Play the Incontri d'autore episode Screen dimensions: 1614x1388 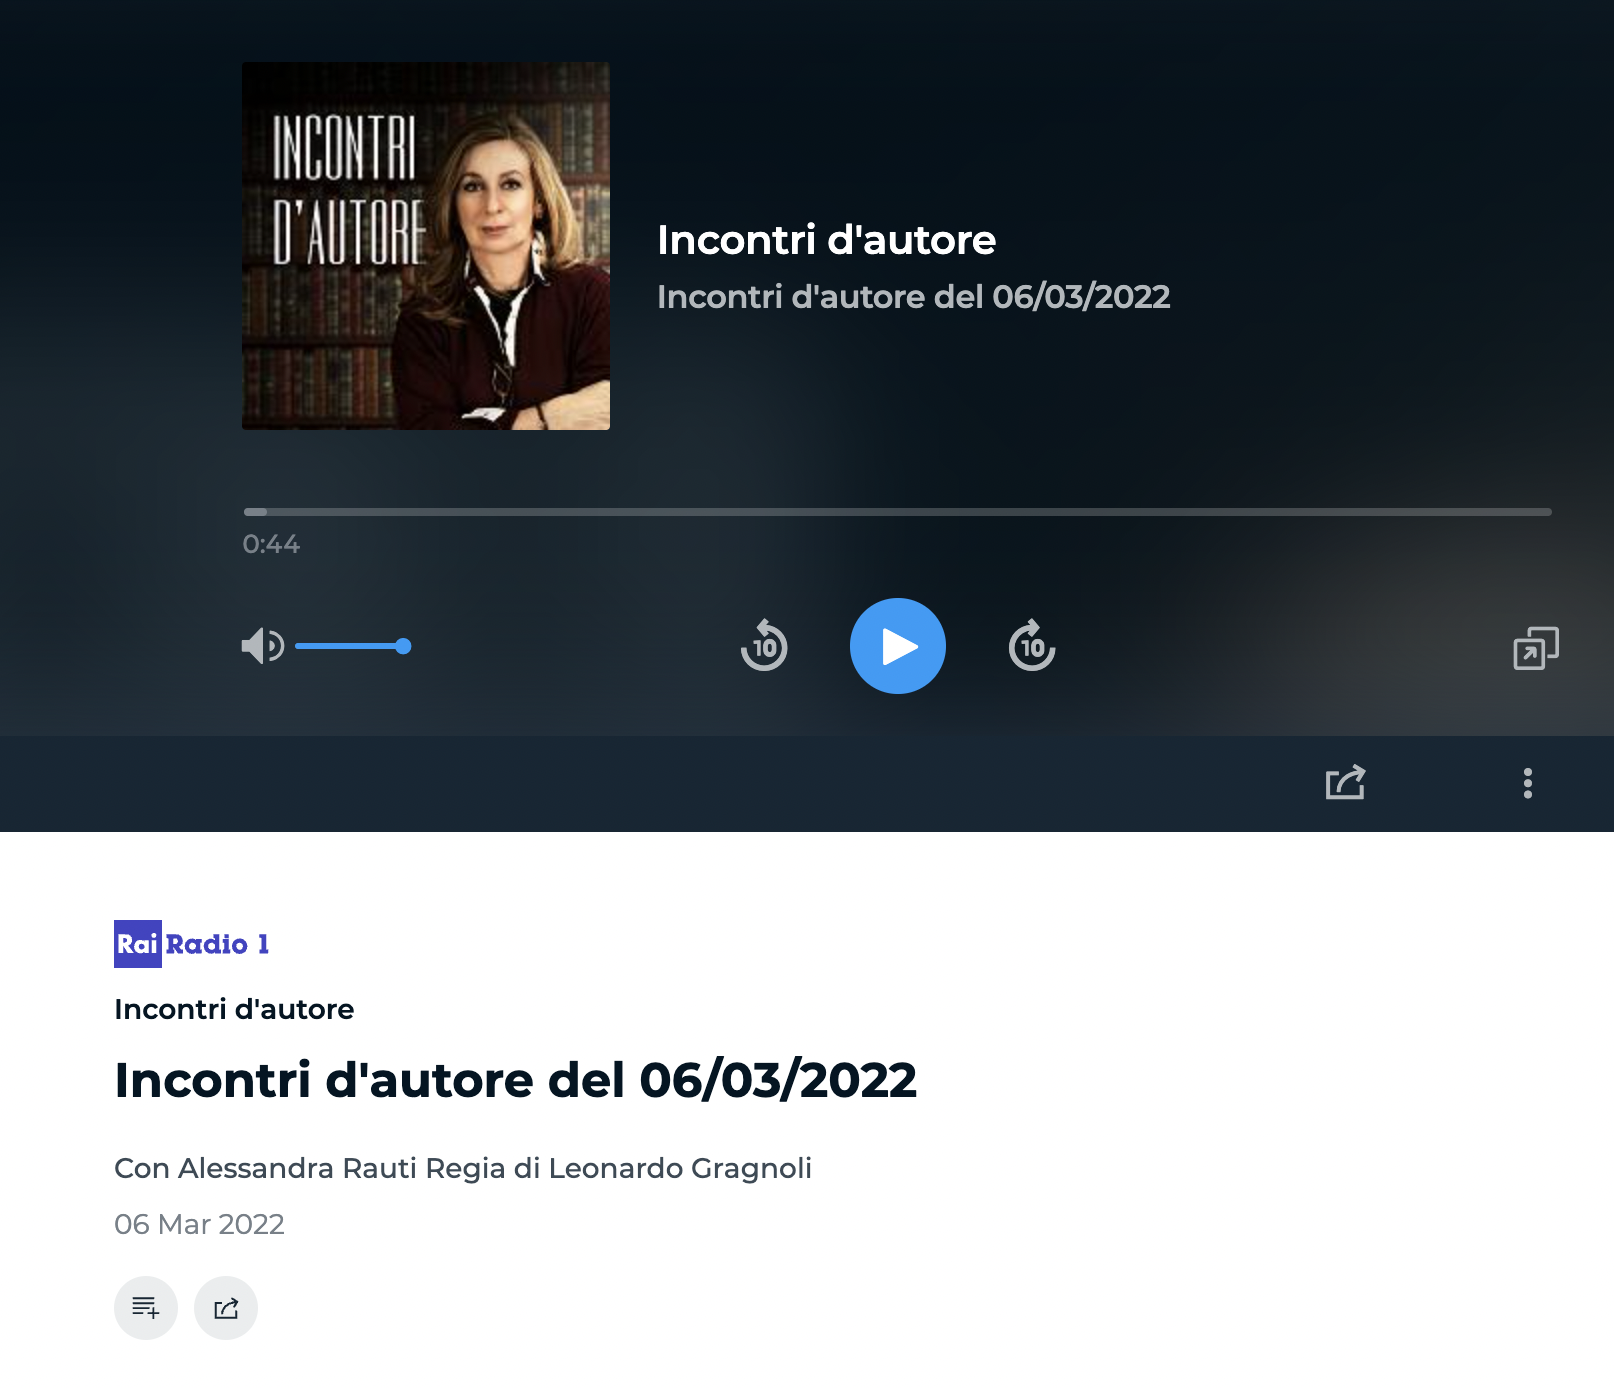pyautogui.click(x=897, y=646)
